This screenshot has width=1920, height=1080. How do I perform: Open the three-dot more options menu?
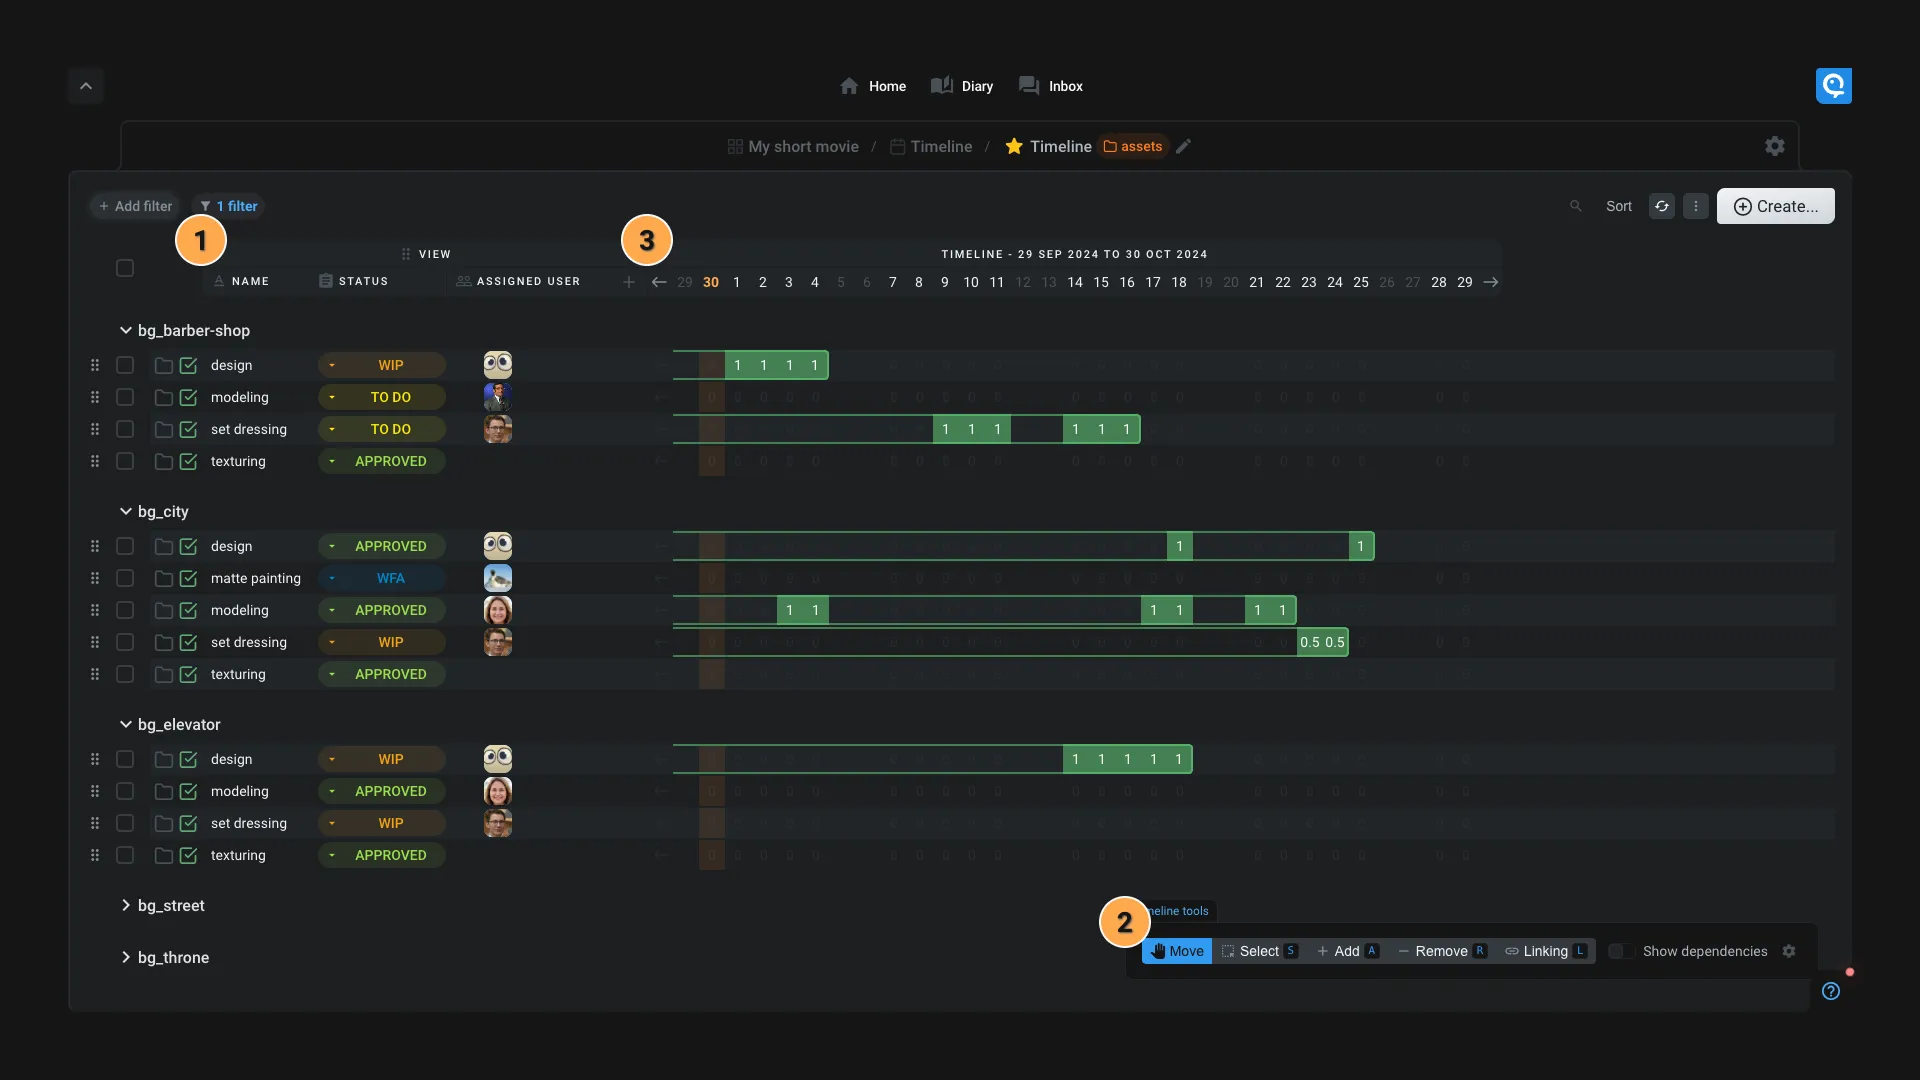[x=1695, y=206]
